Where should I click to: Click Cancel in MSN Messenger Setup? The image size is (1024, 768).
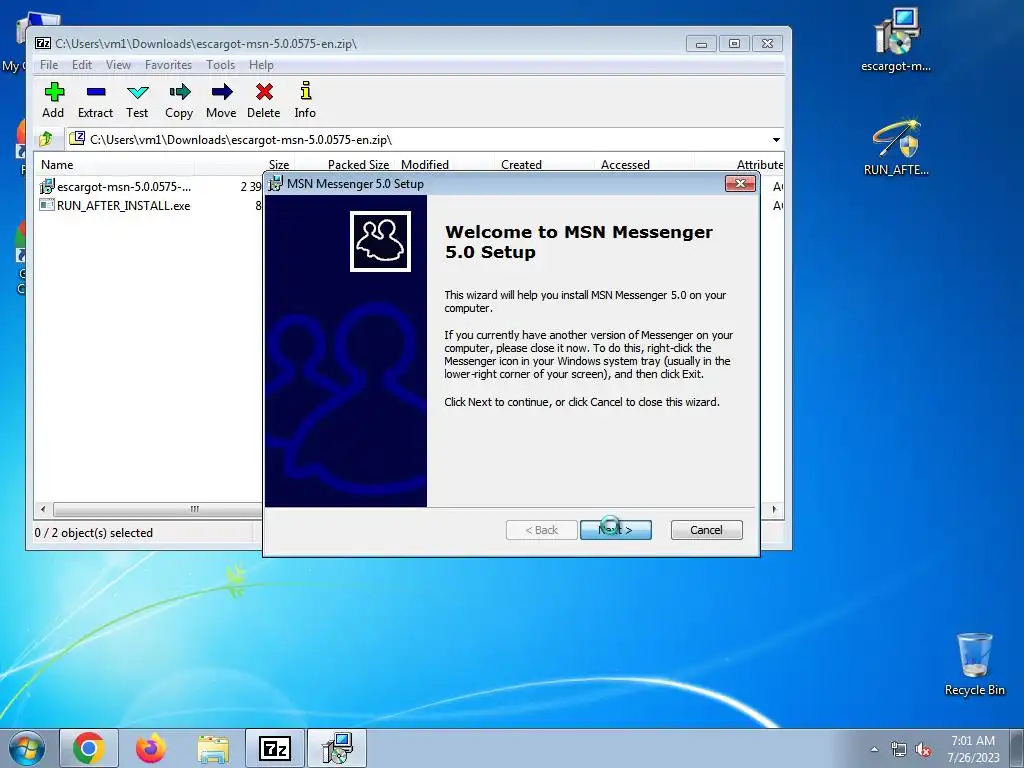pos(707,530)
